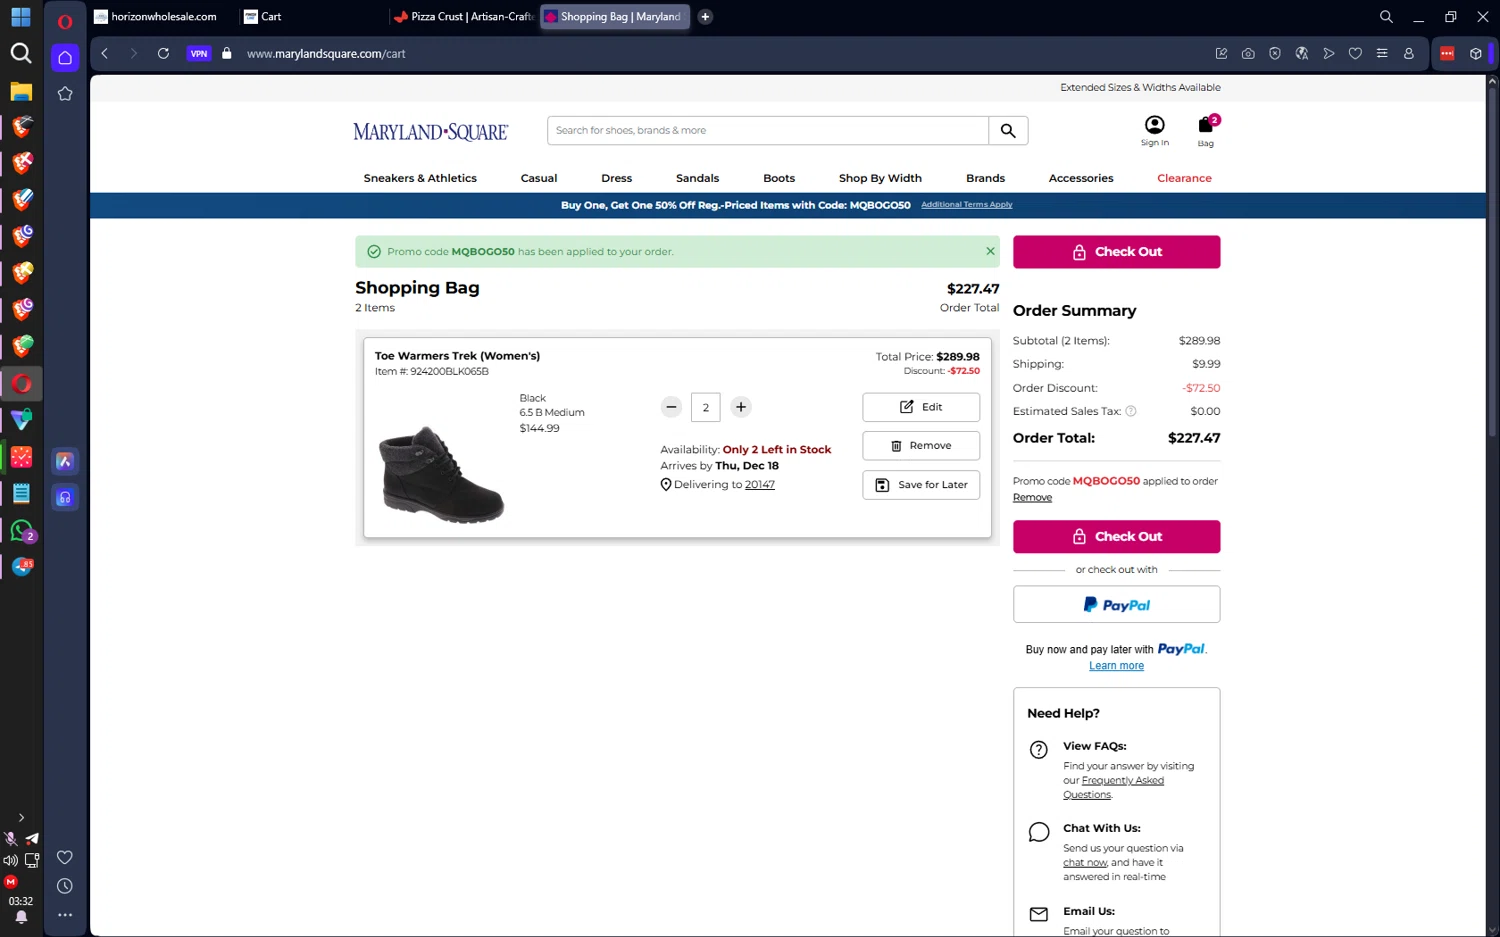This screenshot has width=1500, height=937.
Task: Click Save for Later button
Action: coord(921,485)
